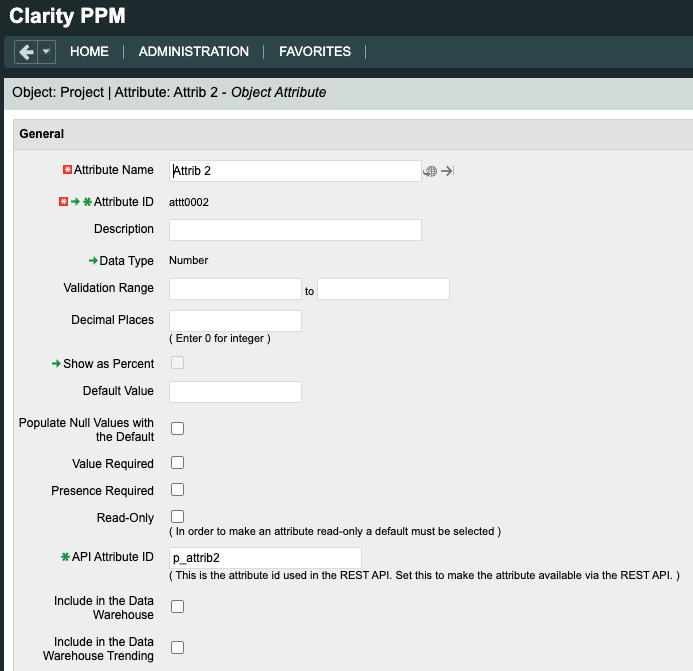
Task: Click the arrow icon right of the globe
Action: 447,171
